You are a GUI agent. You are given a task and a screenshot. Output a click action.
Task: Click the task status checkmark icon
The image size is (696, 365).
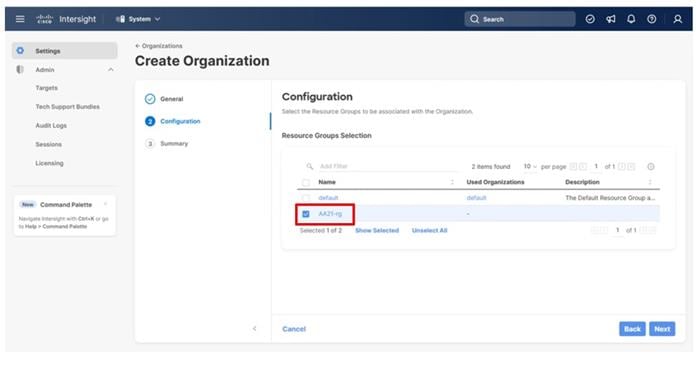click(x=590, y=19)
